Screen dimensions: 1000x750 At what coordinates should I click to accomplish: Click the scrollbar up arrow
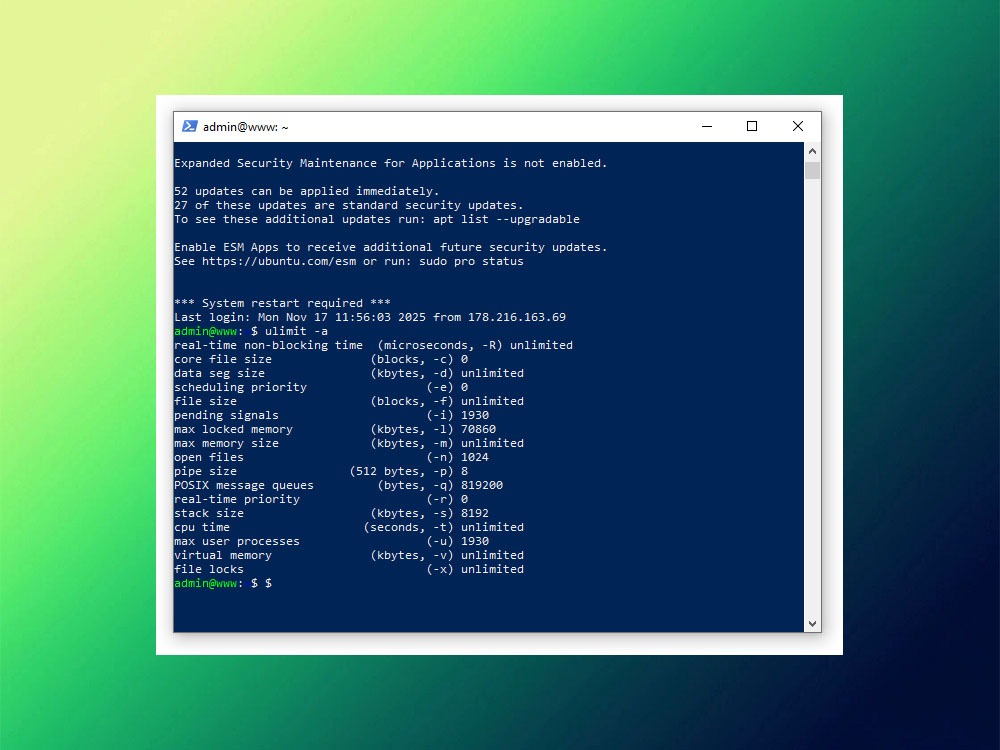tap(812, 150)
